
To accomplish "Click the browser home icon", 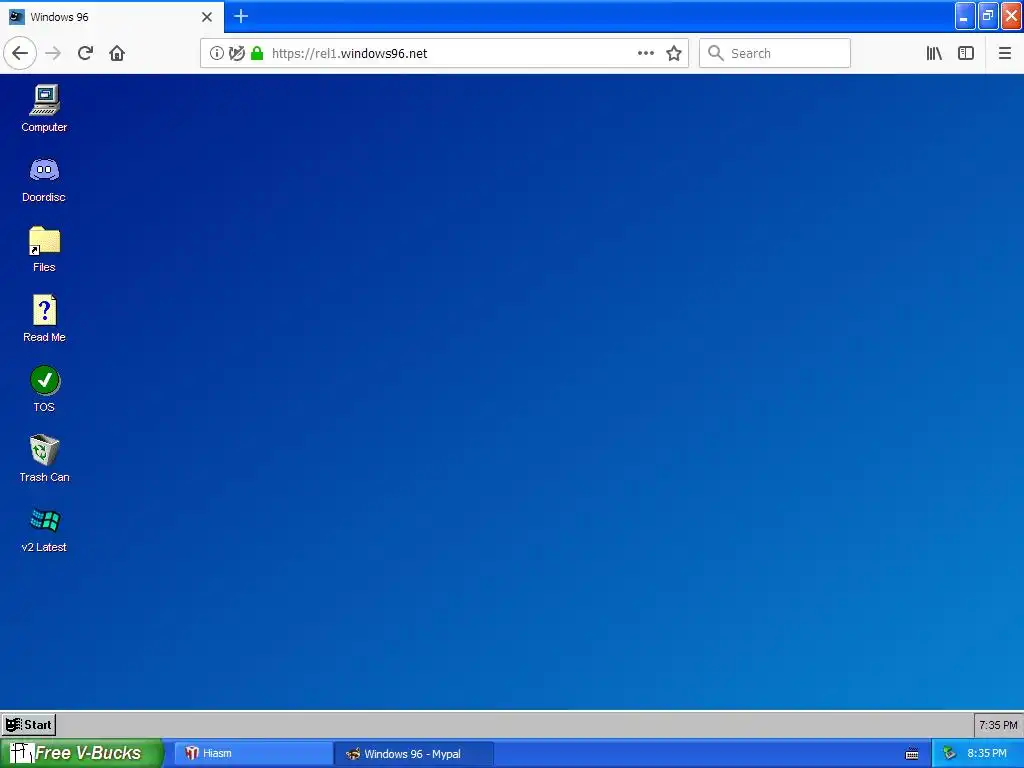I will click(x=117, y=54).
